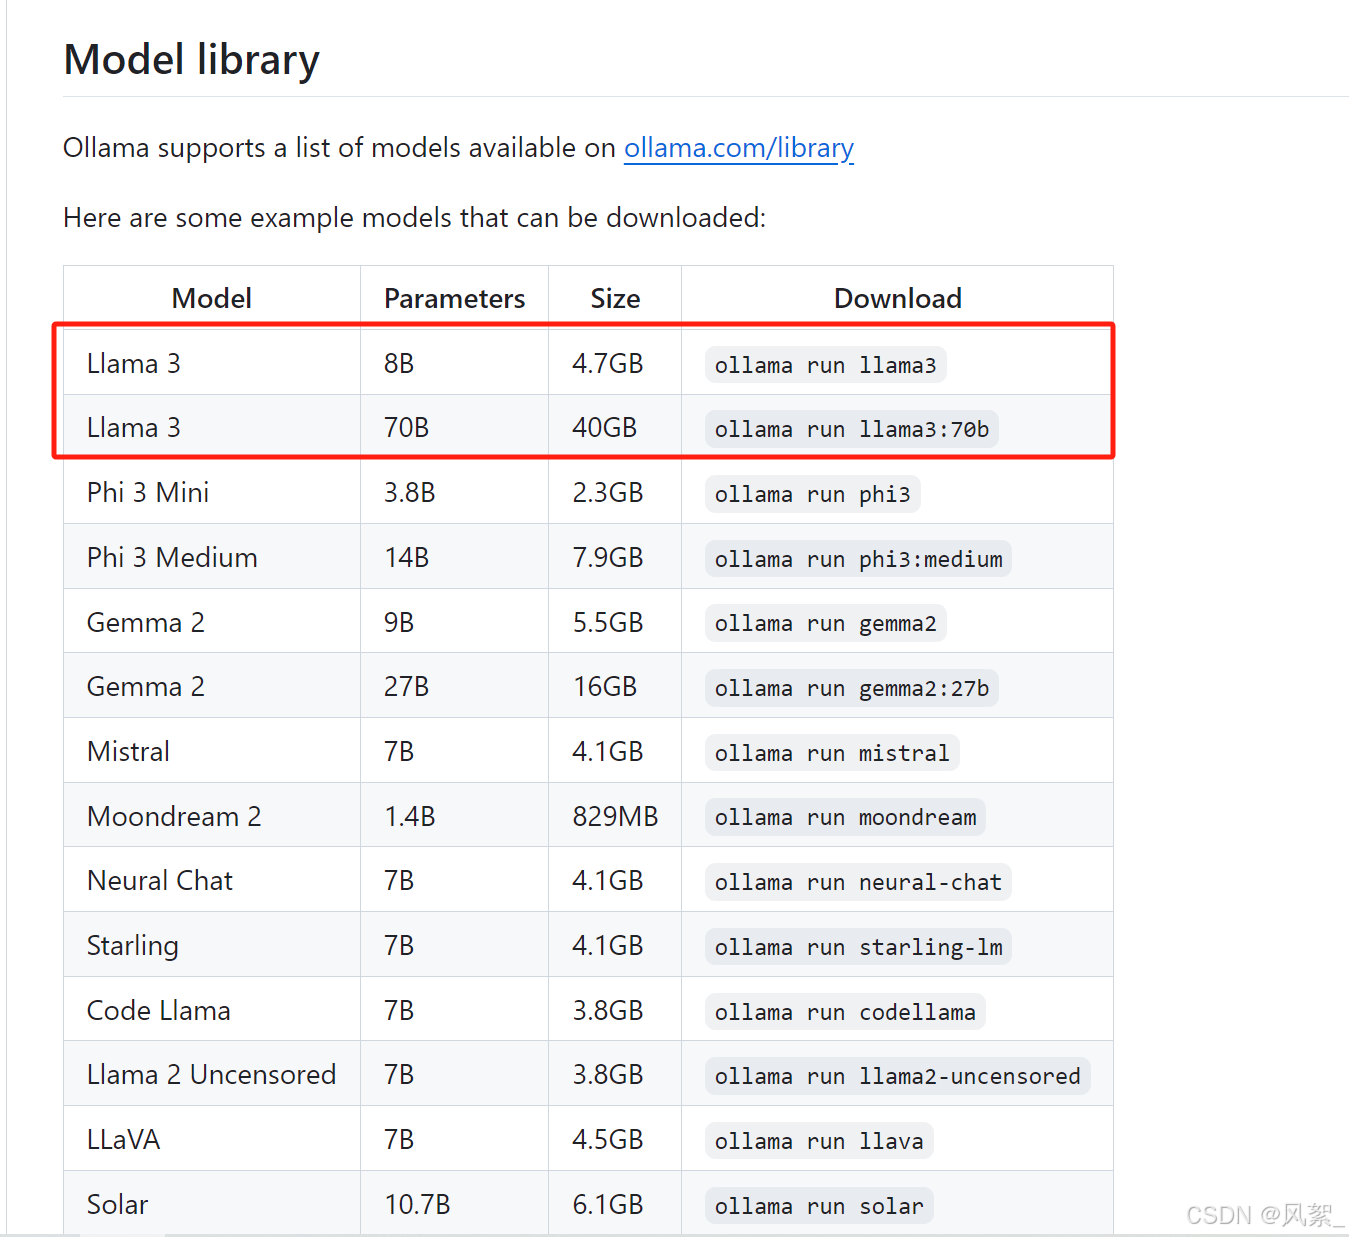1349x1237 pixels.
Task: Click the Mistral model name
Action: (x=128, y=751)
